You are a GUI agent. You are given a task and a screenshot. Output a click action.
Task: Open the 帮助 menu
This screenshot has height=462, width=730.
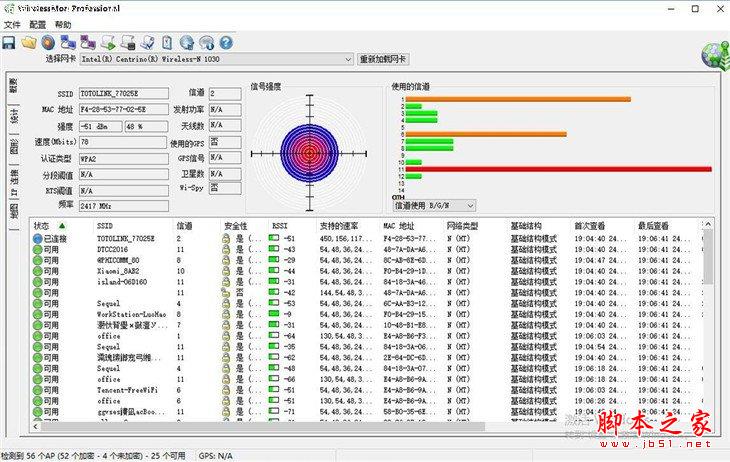[63, 25]
